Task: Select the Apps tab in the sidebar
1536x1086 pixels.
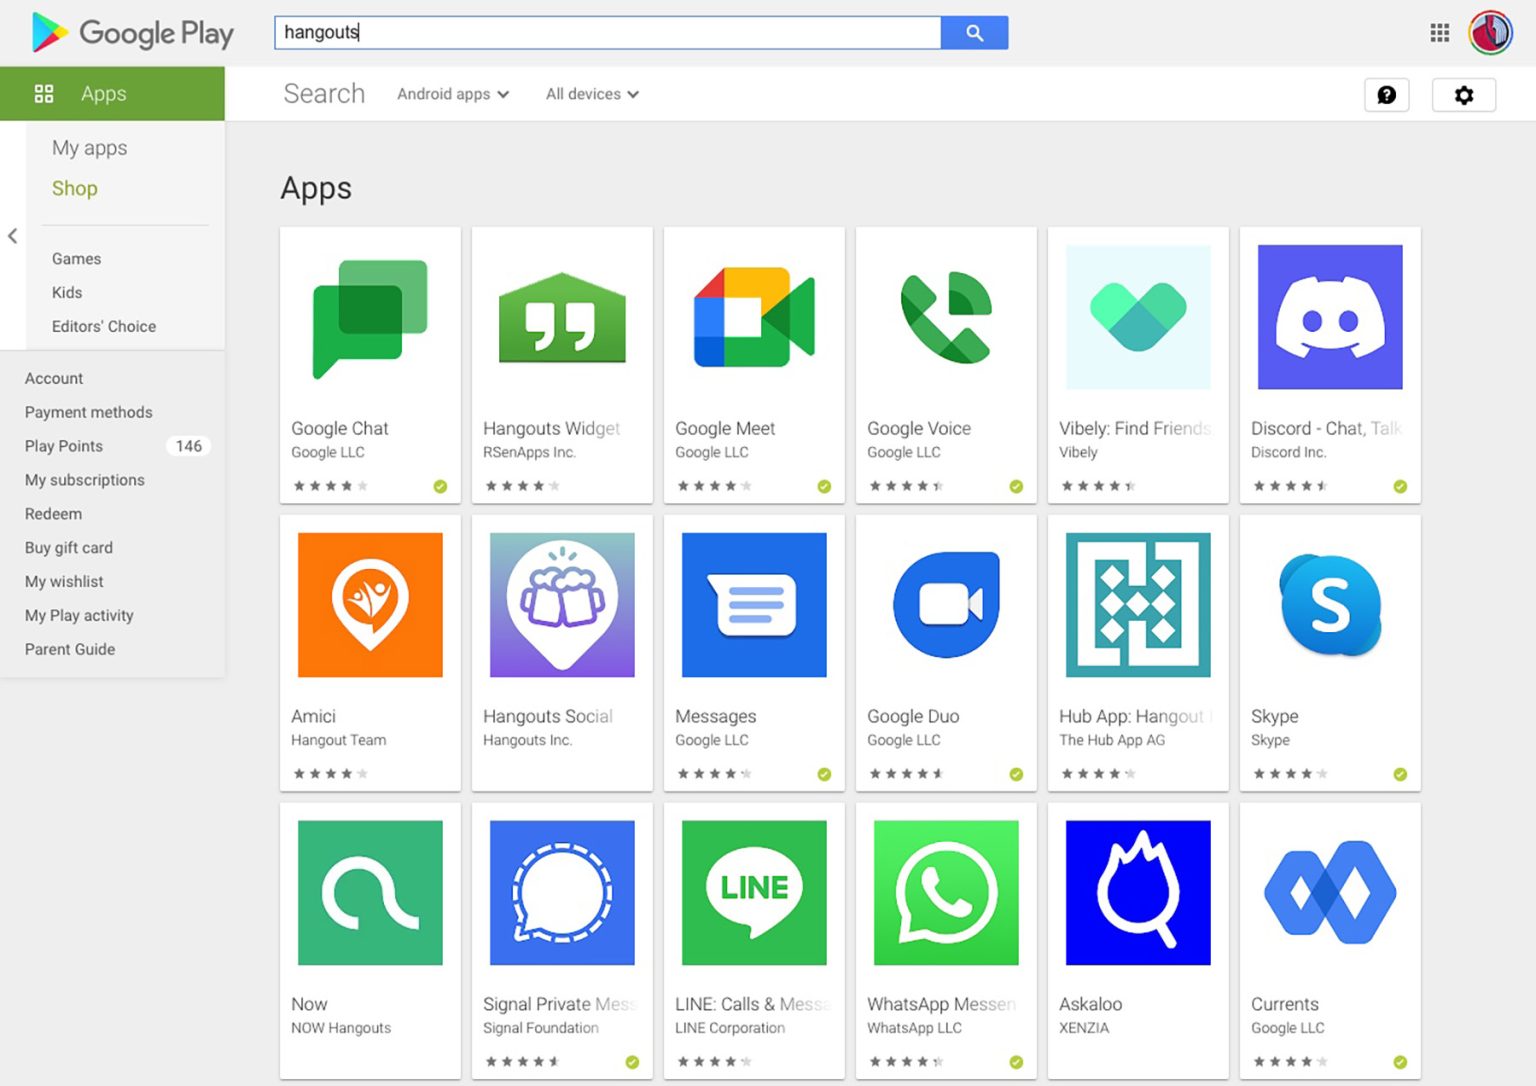Action: pos(103,94)
